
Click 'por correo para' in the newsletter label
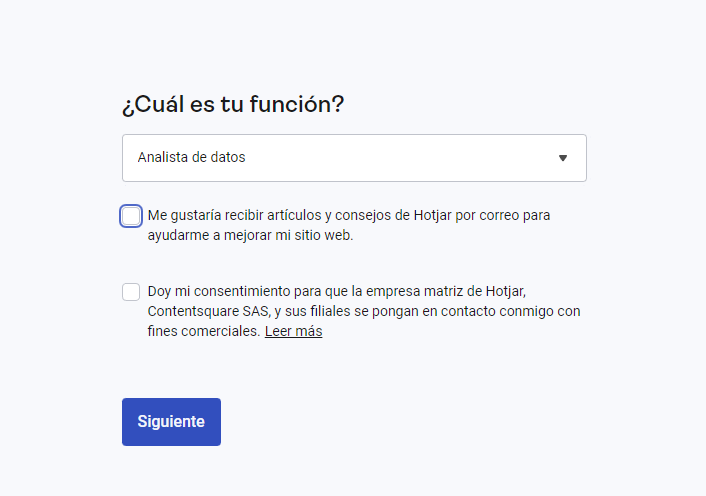502,215
